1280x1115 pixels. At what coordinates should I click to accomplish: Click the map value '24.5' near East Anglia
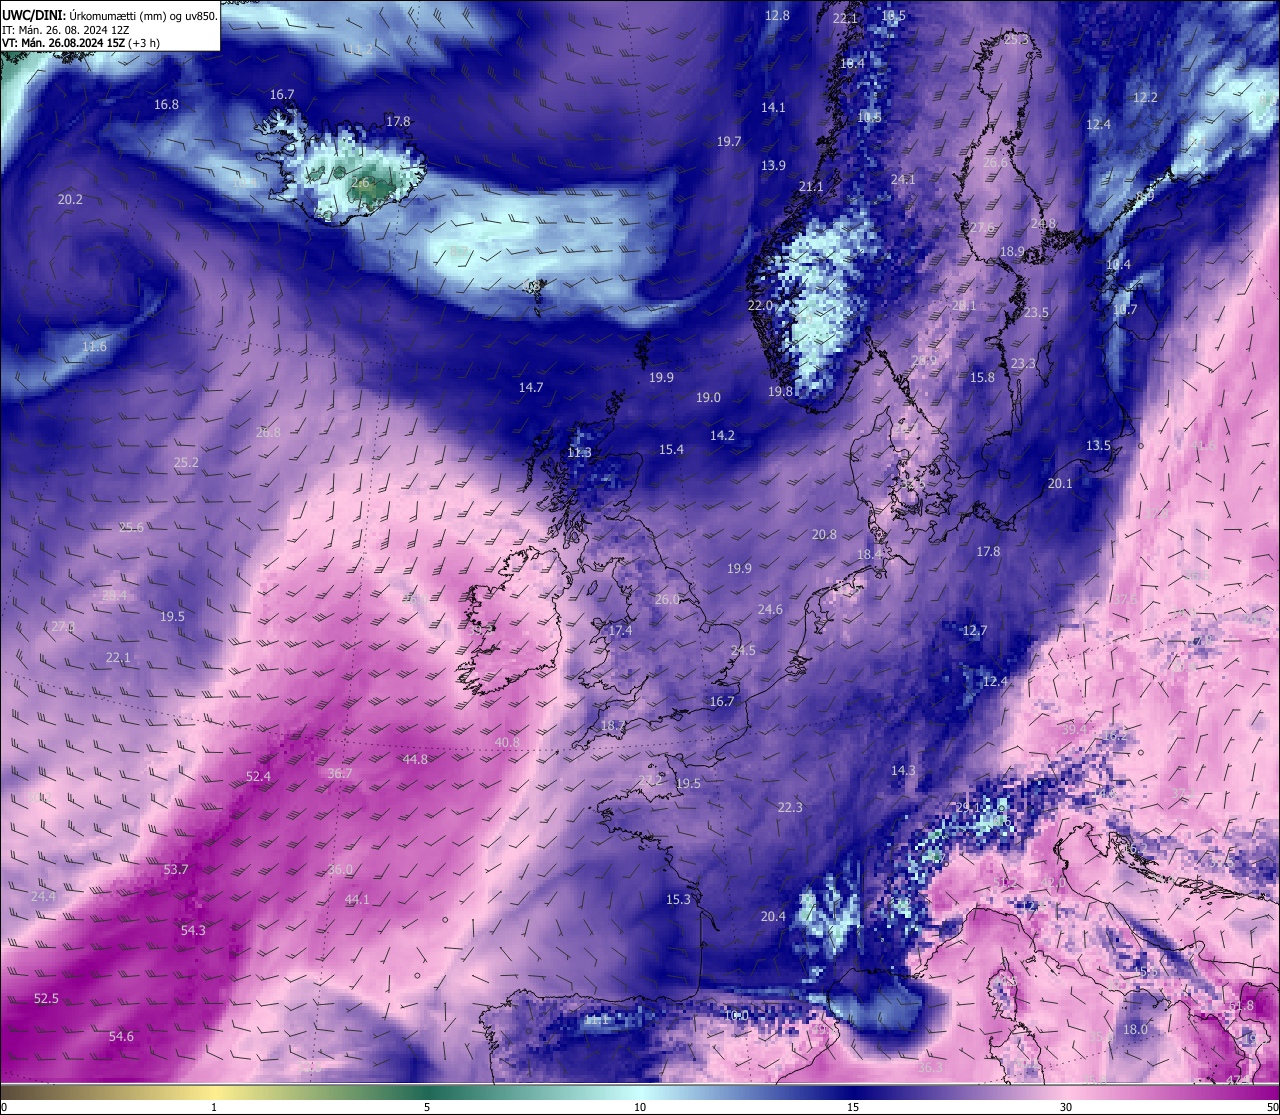[x=743, y=651]
